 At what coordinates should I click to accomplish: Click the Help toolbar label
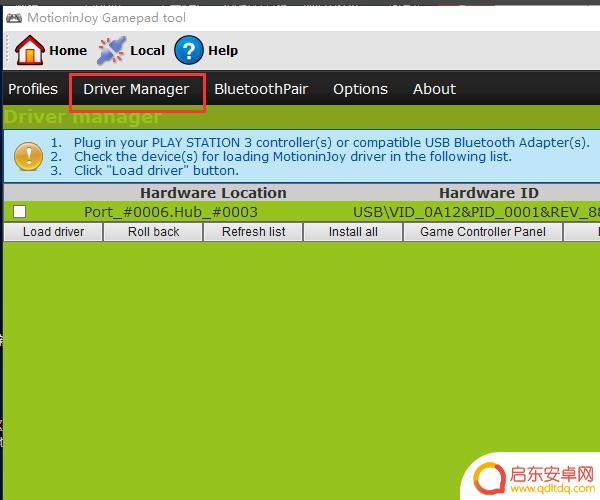(223, 51)
